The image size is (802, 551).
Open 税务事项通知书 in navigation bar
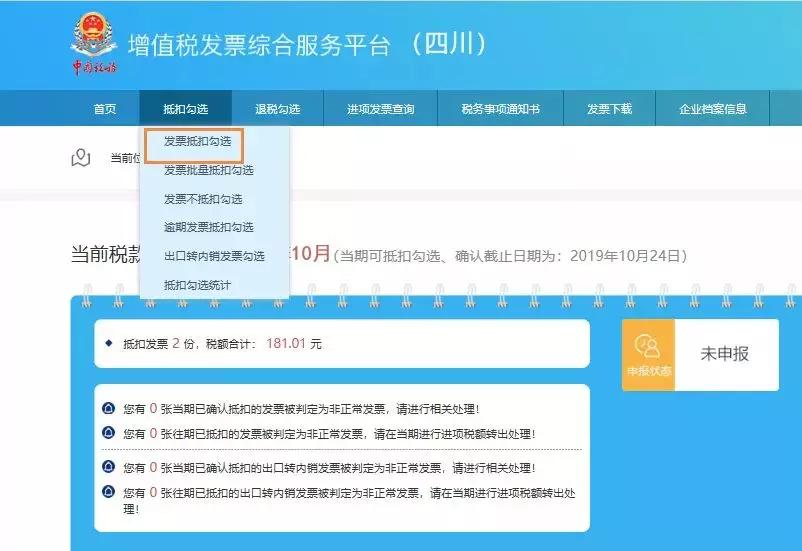click(x=500, y=108)
